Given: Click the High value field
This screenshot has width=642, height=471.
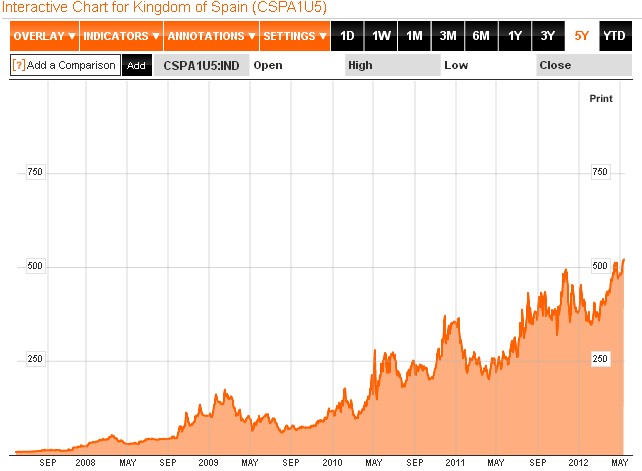Looking at the screenshot, I should click(391, 65).
